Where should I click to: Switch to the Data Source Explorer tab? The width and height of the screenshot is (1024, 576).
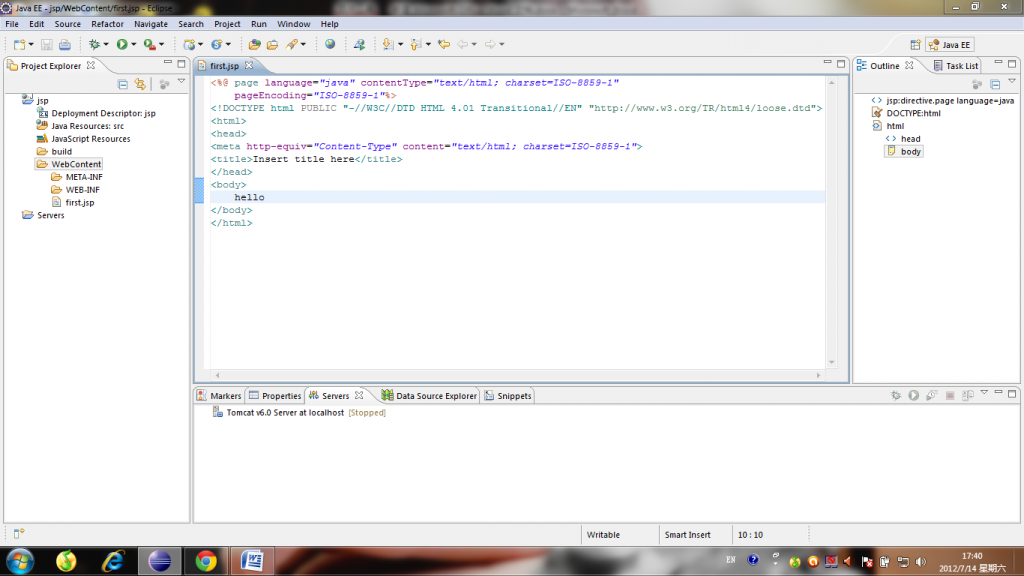point(429,396)
